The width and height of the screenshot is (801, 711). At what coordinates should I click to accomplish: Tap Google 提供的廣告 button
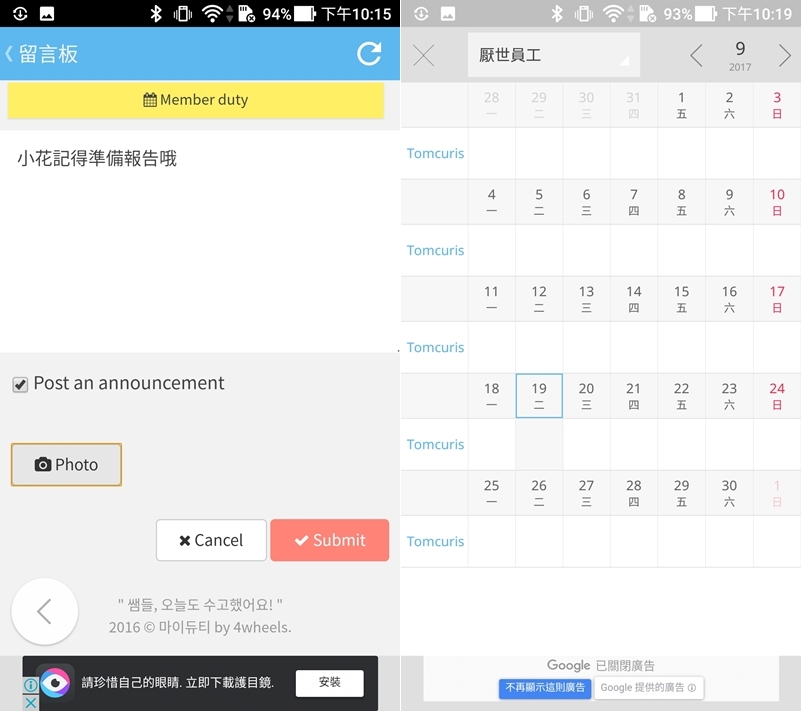tap(649, 688)
